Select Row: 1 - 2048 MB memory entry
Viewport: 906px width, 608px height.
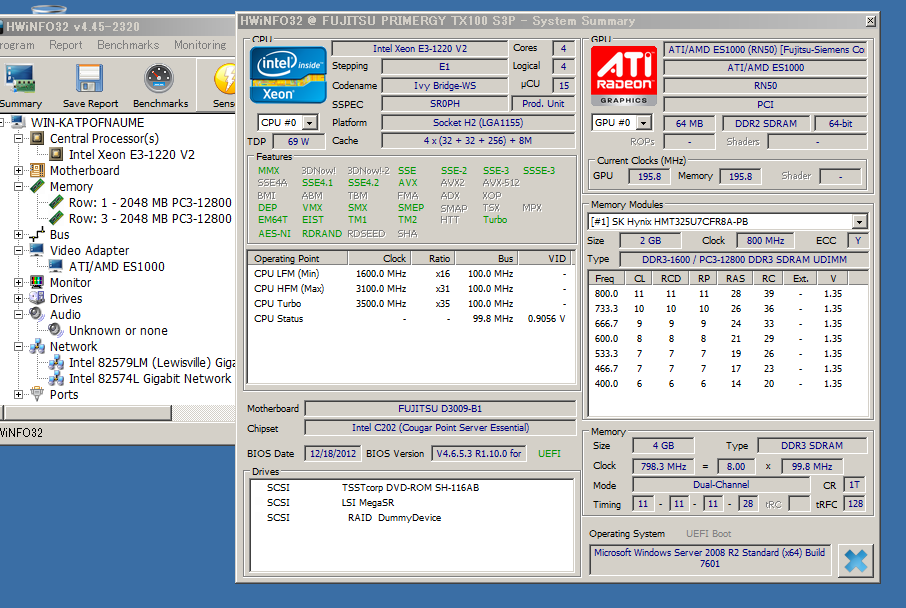[149, 202]
